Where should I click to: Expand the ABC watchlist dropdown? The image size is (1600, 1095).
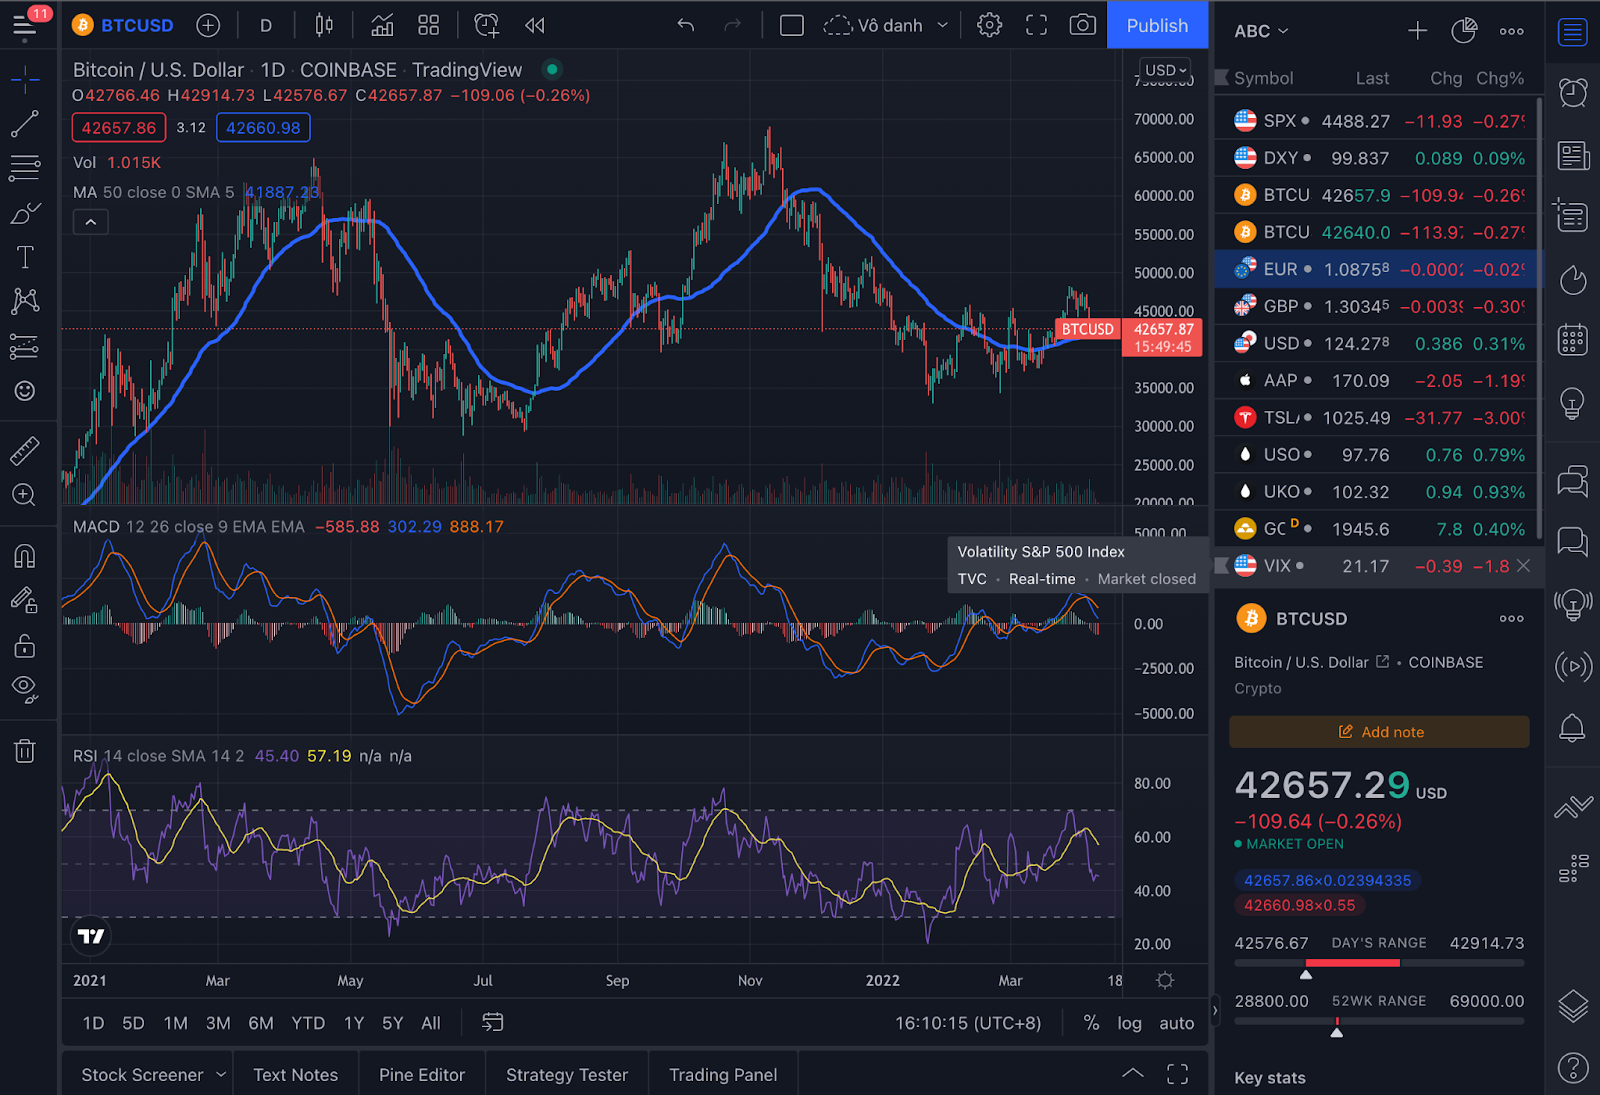[x=1260, y=31]
